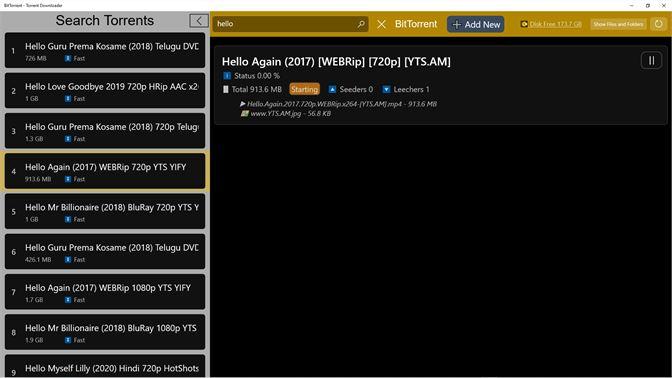Select Hello Mr Billionaire BluRay 720p result
Viewport: 672px width, 378px height.
pos(105,212)
